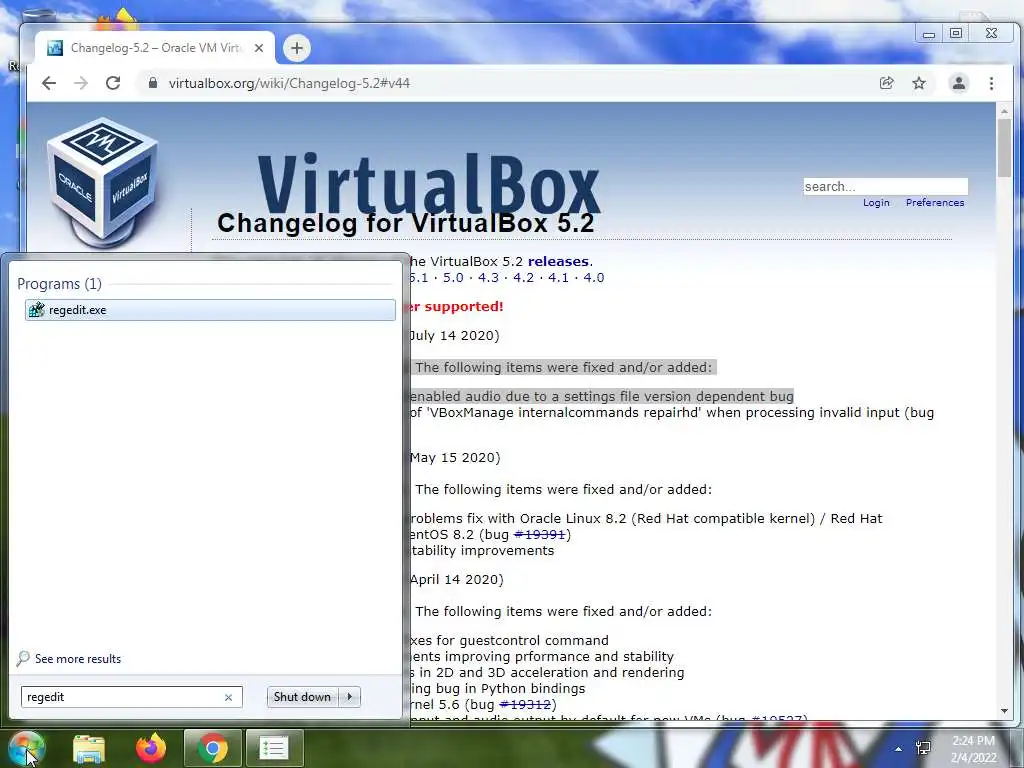Go back in Chrome browser
Image resolution: width=1024 pixels, height=768 pixels.
coord(49,83)
